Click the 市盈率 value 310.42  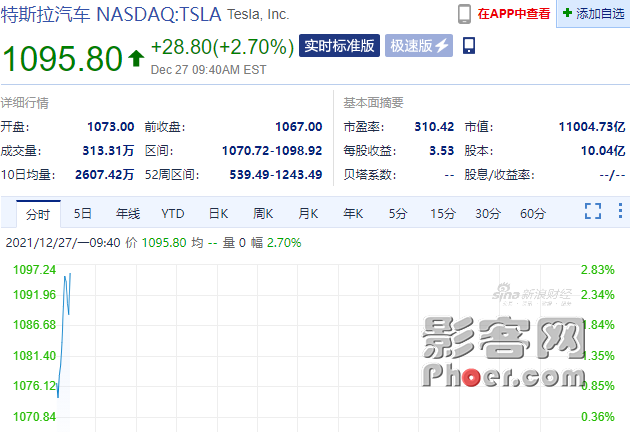tap(434, 127)
